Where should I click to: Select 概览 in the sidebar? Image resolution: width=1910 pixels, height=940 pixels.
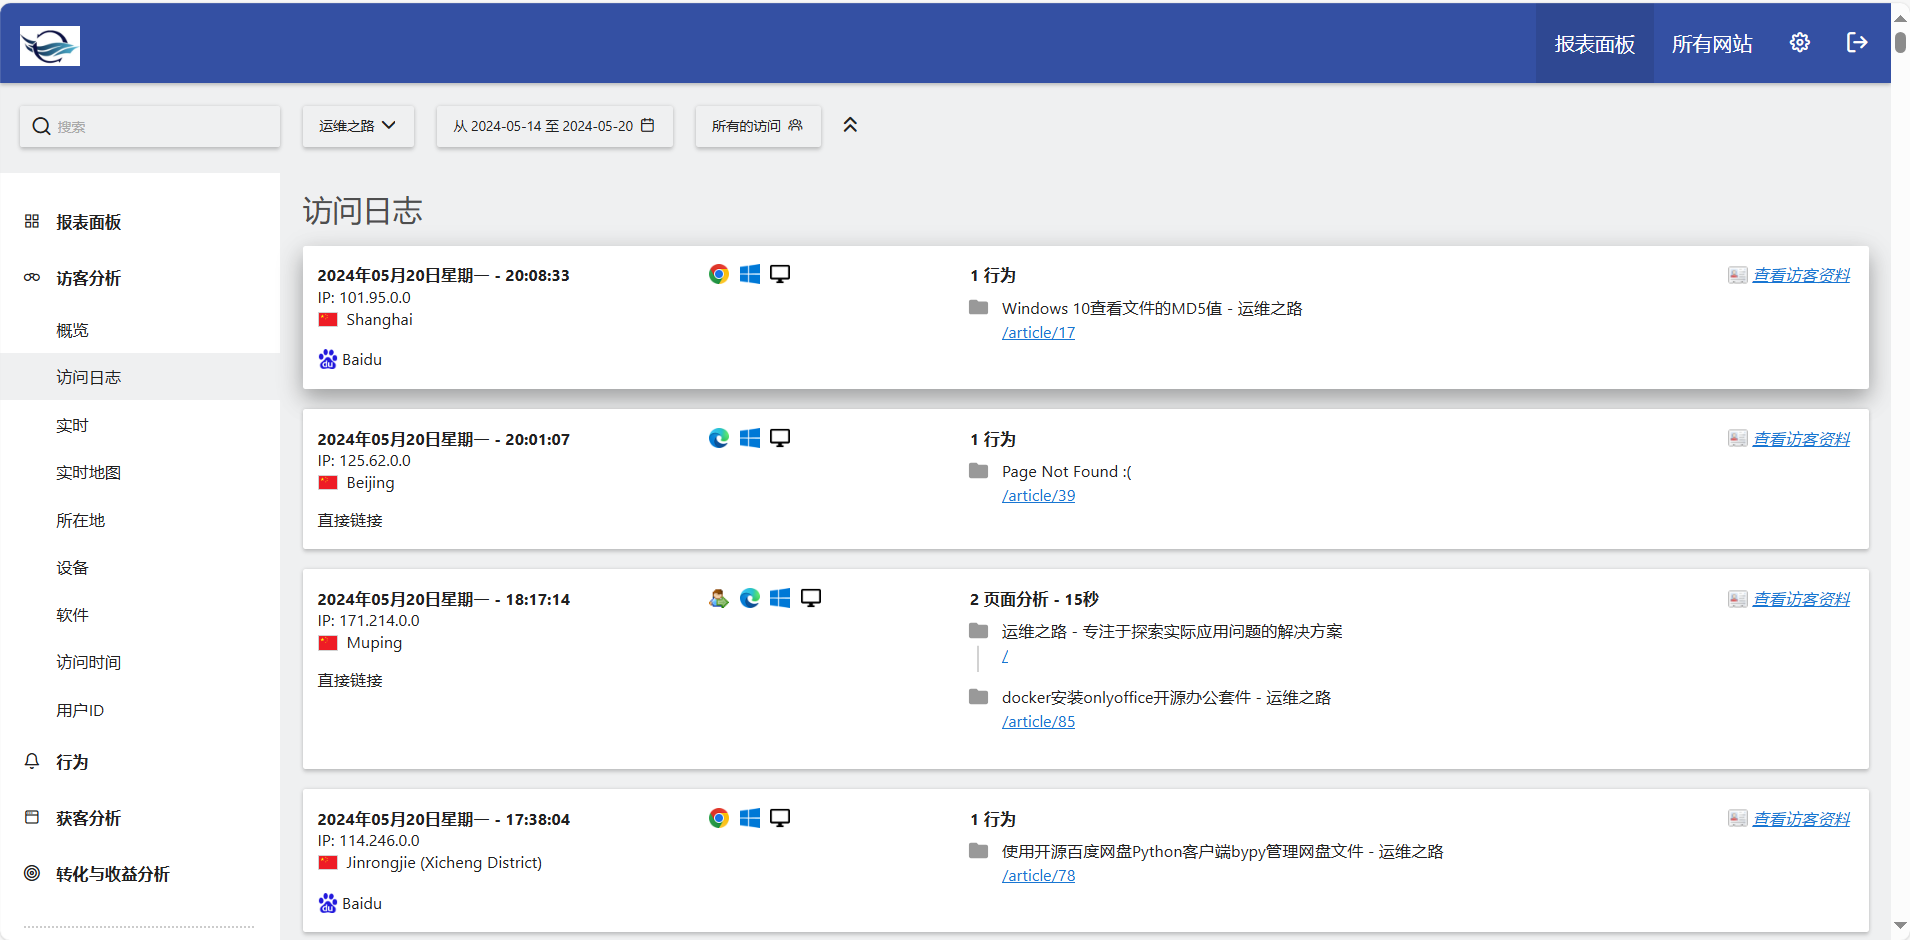click(72, 330)
